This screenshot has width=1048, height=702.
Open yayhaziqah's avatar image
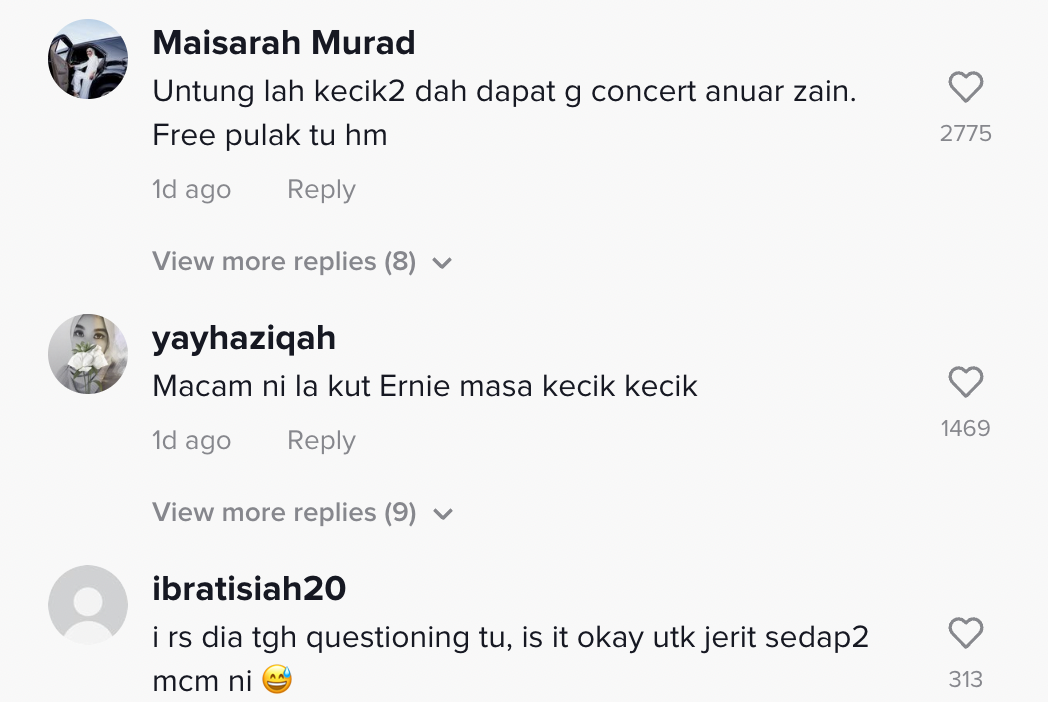pyautogui.click(x=88, y=353)
